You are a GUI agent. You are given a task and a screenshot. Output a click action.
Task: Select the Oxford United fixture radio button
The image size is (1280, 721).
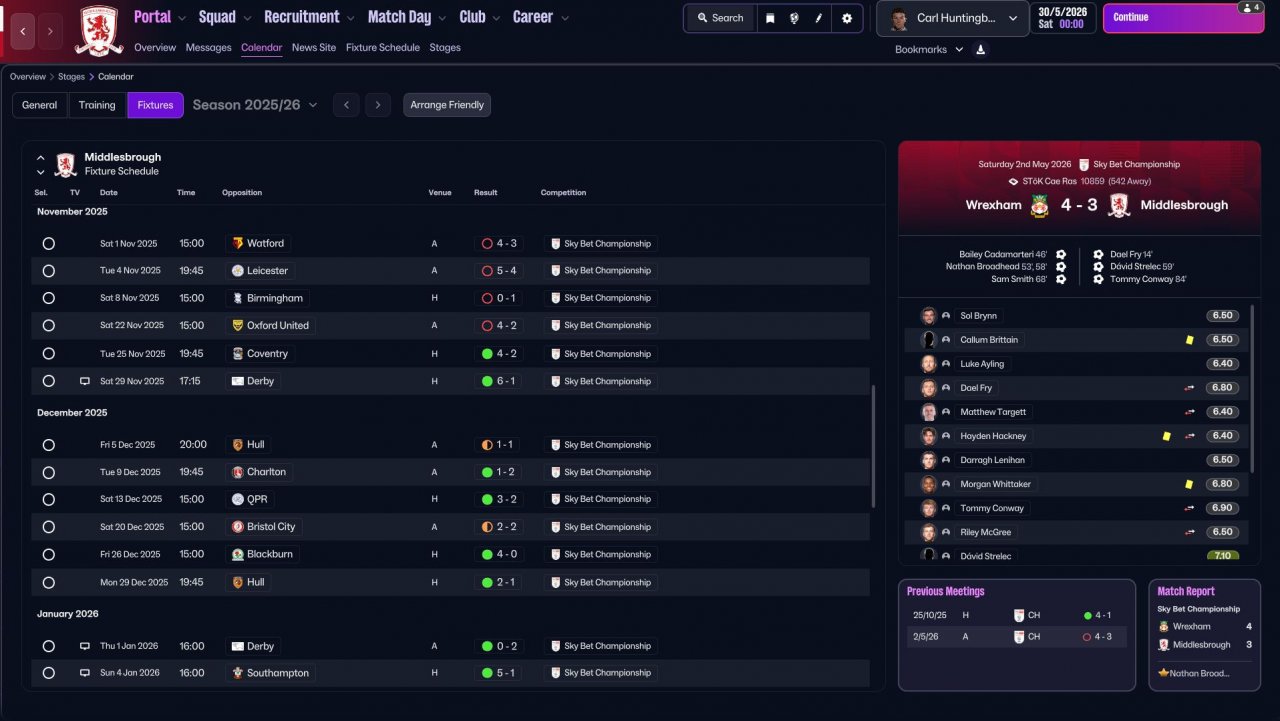pyautogui.click(x=48, y=326)
